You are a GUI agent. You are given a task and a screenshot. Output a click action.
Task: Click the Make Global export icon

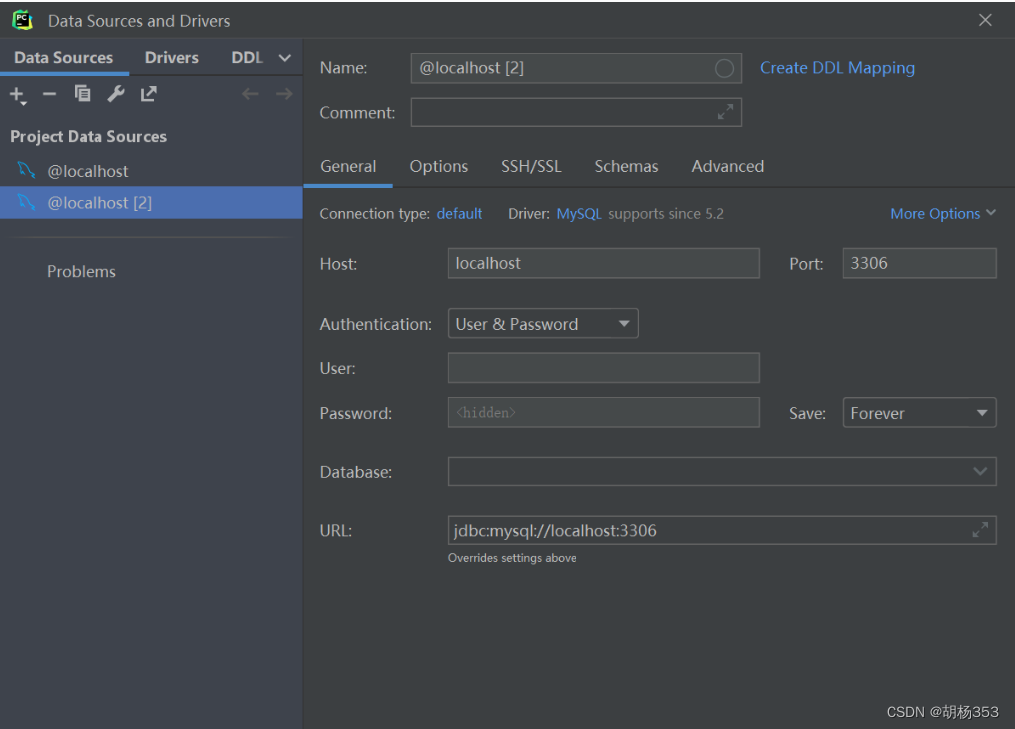(x=149, y=94)
